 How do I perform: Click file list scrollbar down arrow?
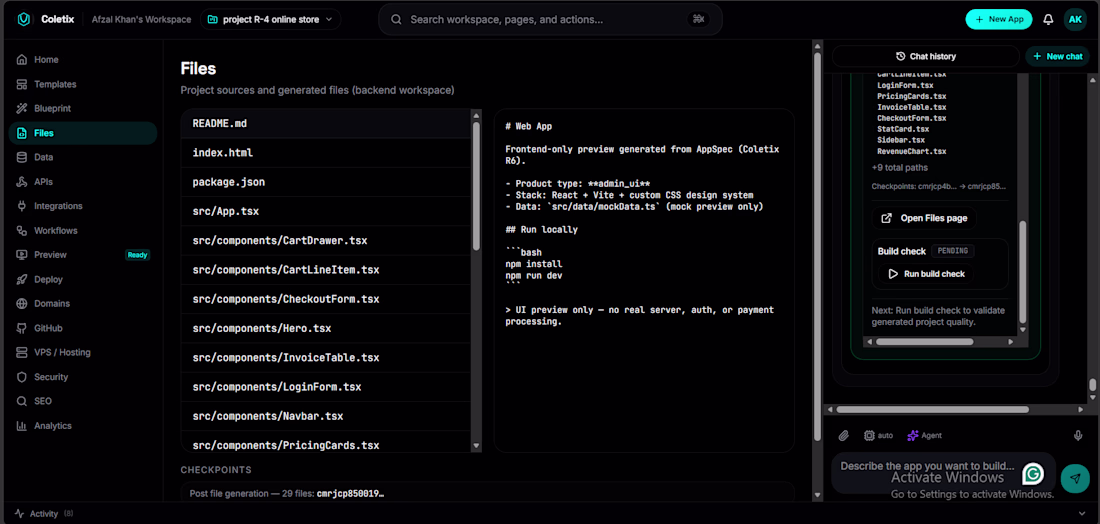(x=476, y=445)
